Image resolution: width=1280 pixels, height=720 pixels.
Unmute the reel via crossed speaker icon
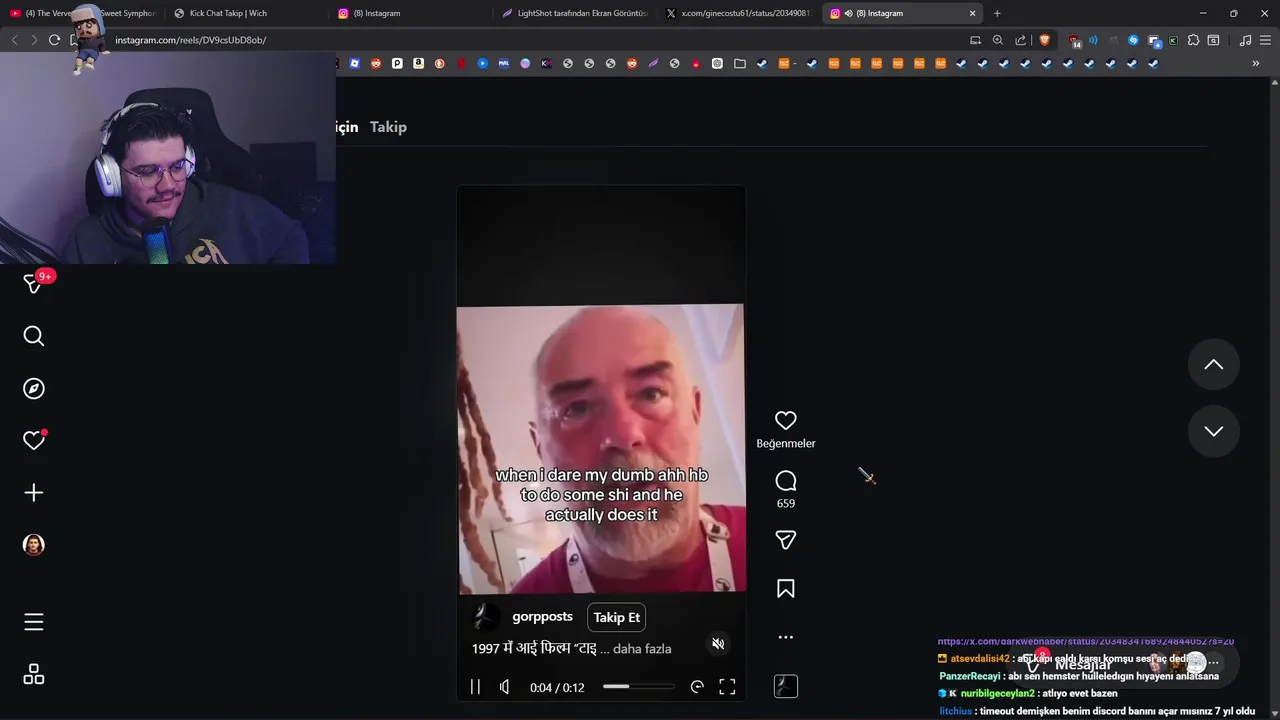718,644
